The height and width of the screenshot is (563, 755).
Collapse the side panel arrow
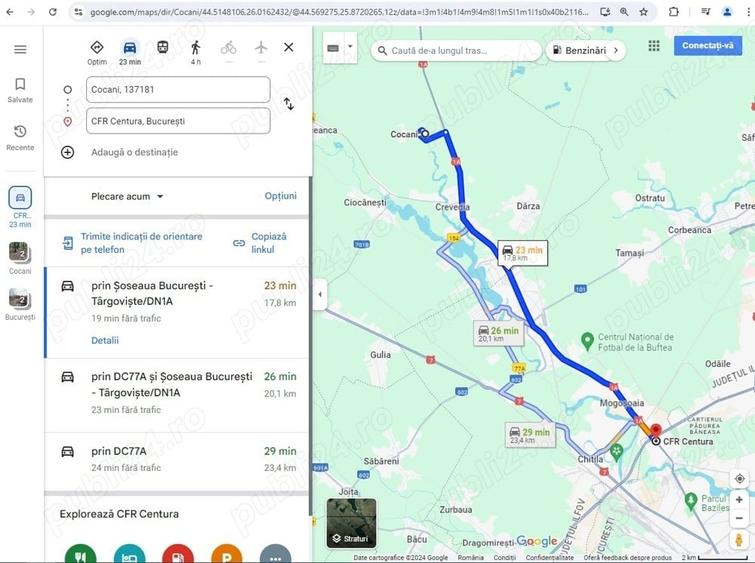click(x=320, y=294)
